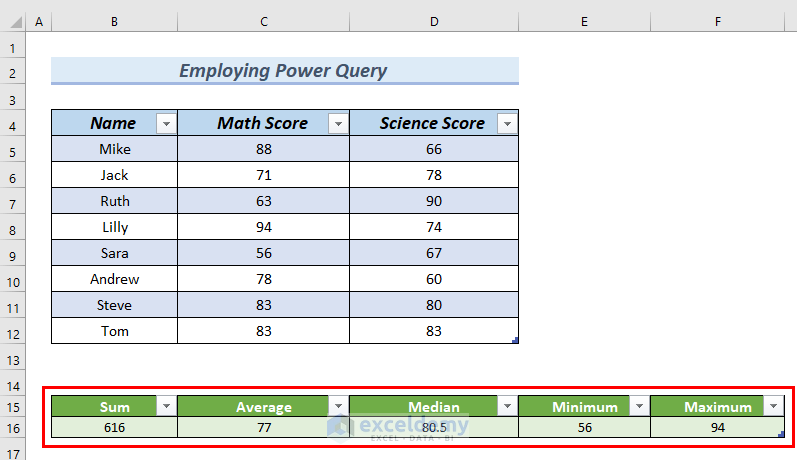Select Lilly's science score 74
The width and height of the screenshot is (797, 460).
[434, 227]
